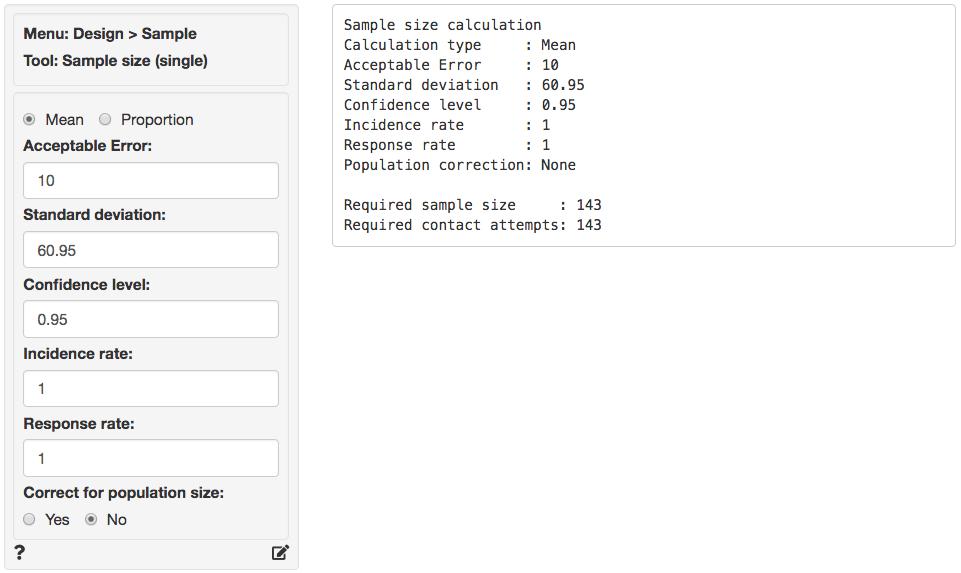Click the 'Tool: Sample size (single)' heading
This screenshot has width=961, height=573.
[x=116, y=61]
